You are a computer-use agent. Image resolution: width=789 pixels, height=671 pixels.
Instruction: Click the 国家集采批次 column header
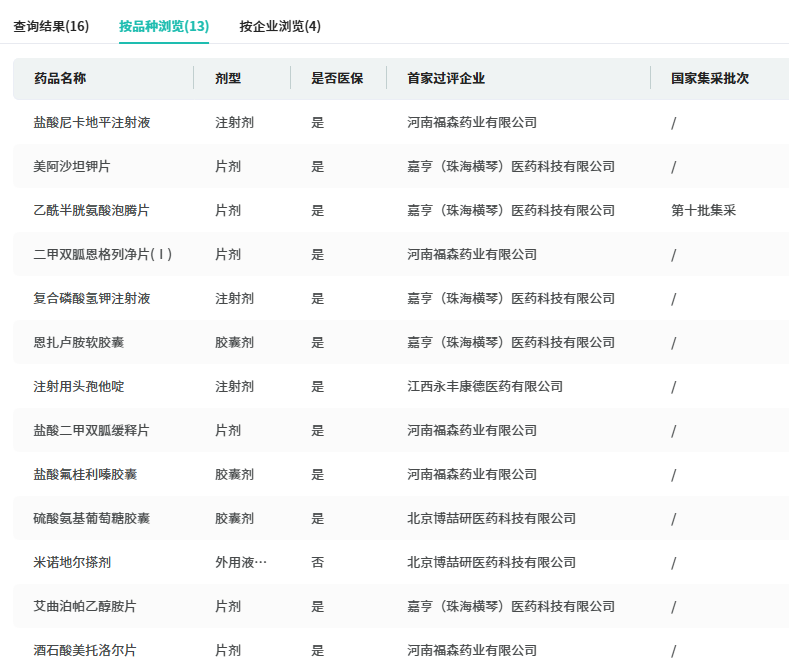[710, 79]
